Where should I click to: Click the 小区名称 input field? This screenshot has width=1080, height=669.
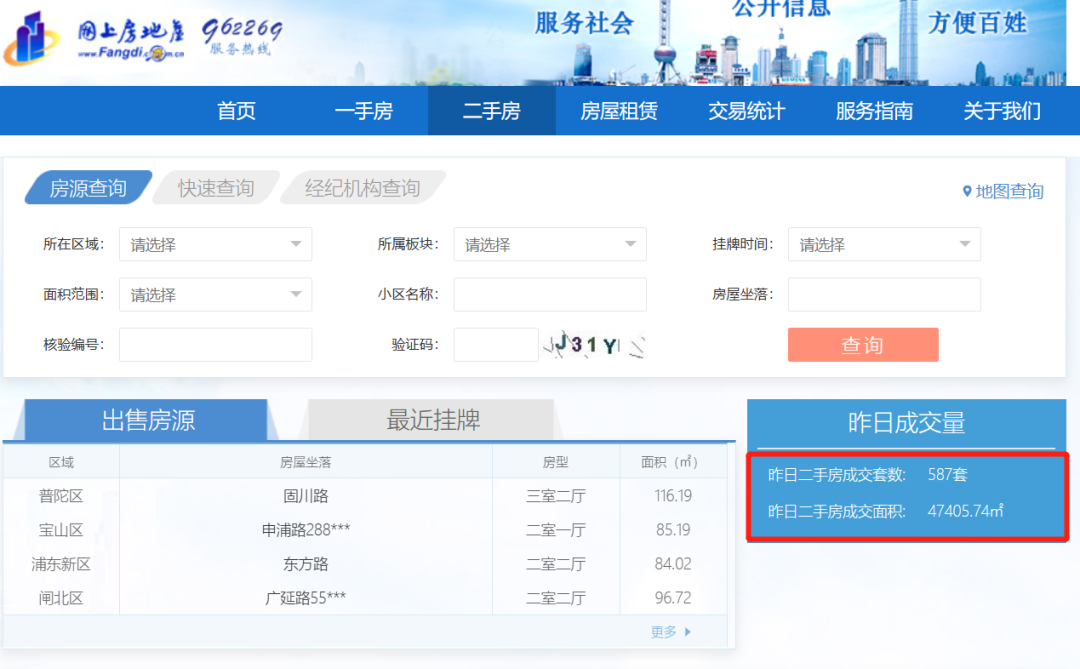(x=550, y=294)
